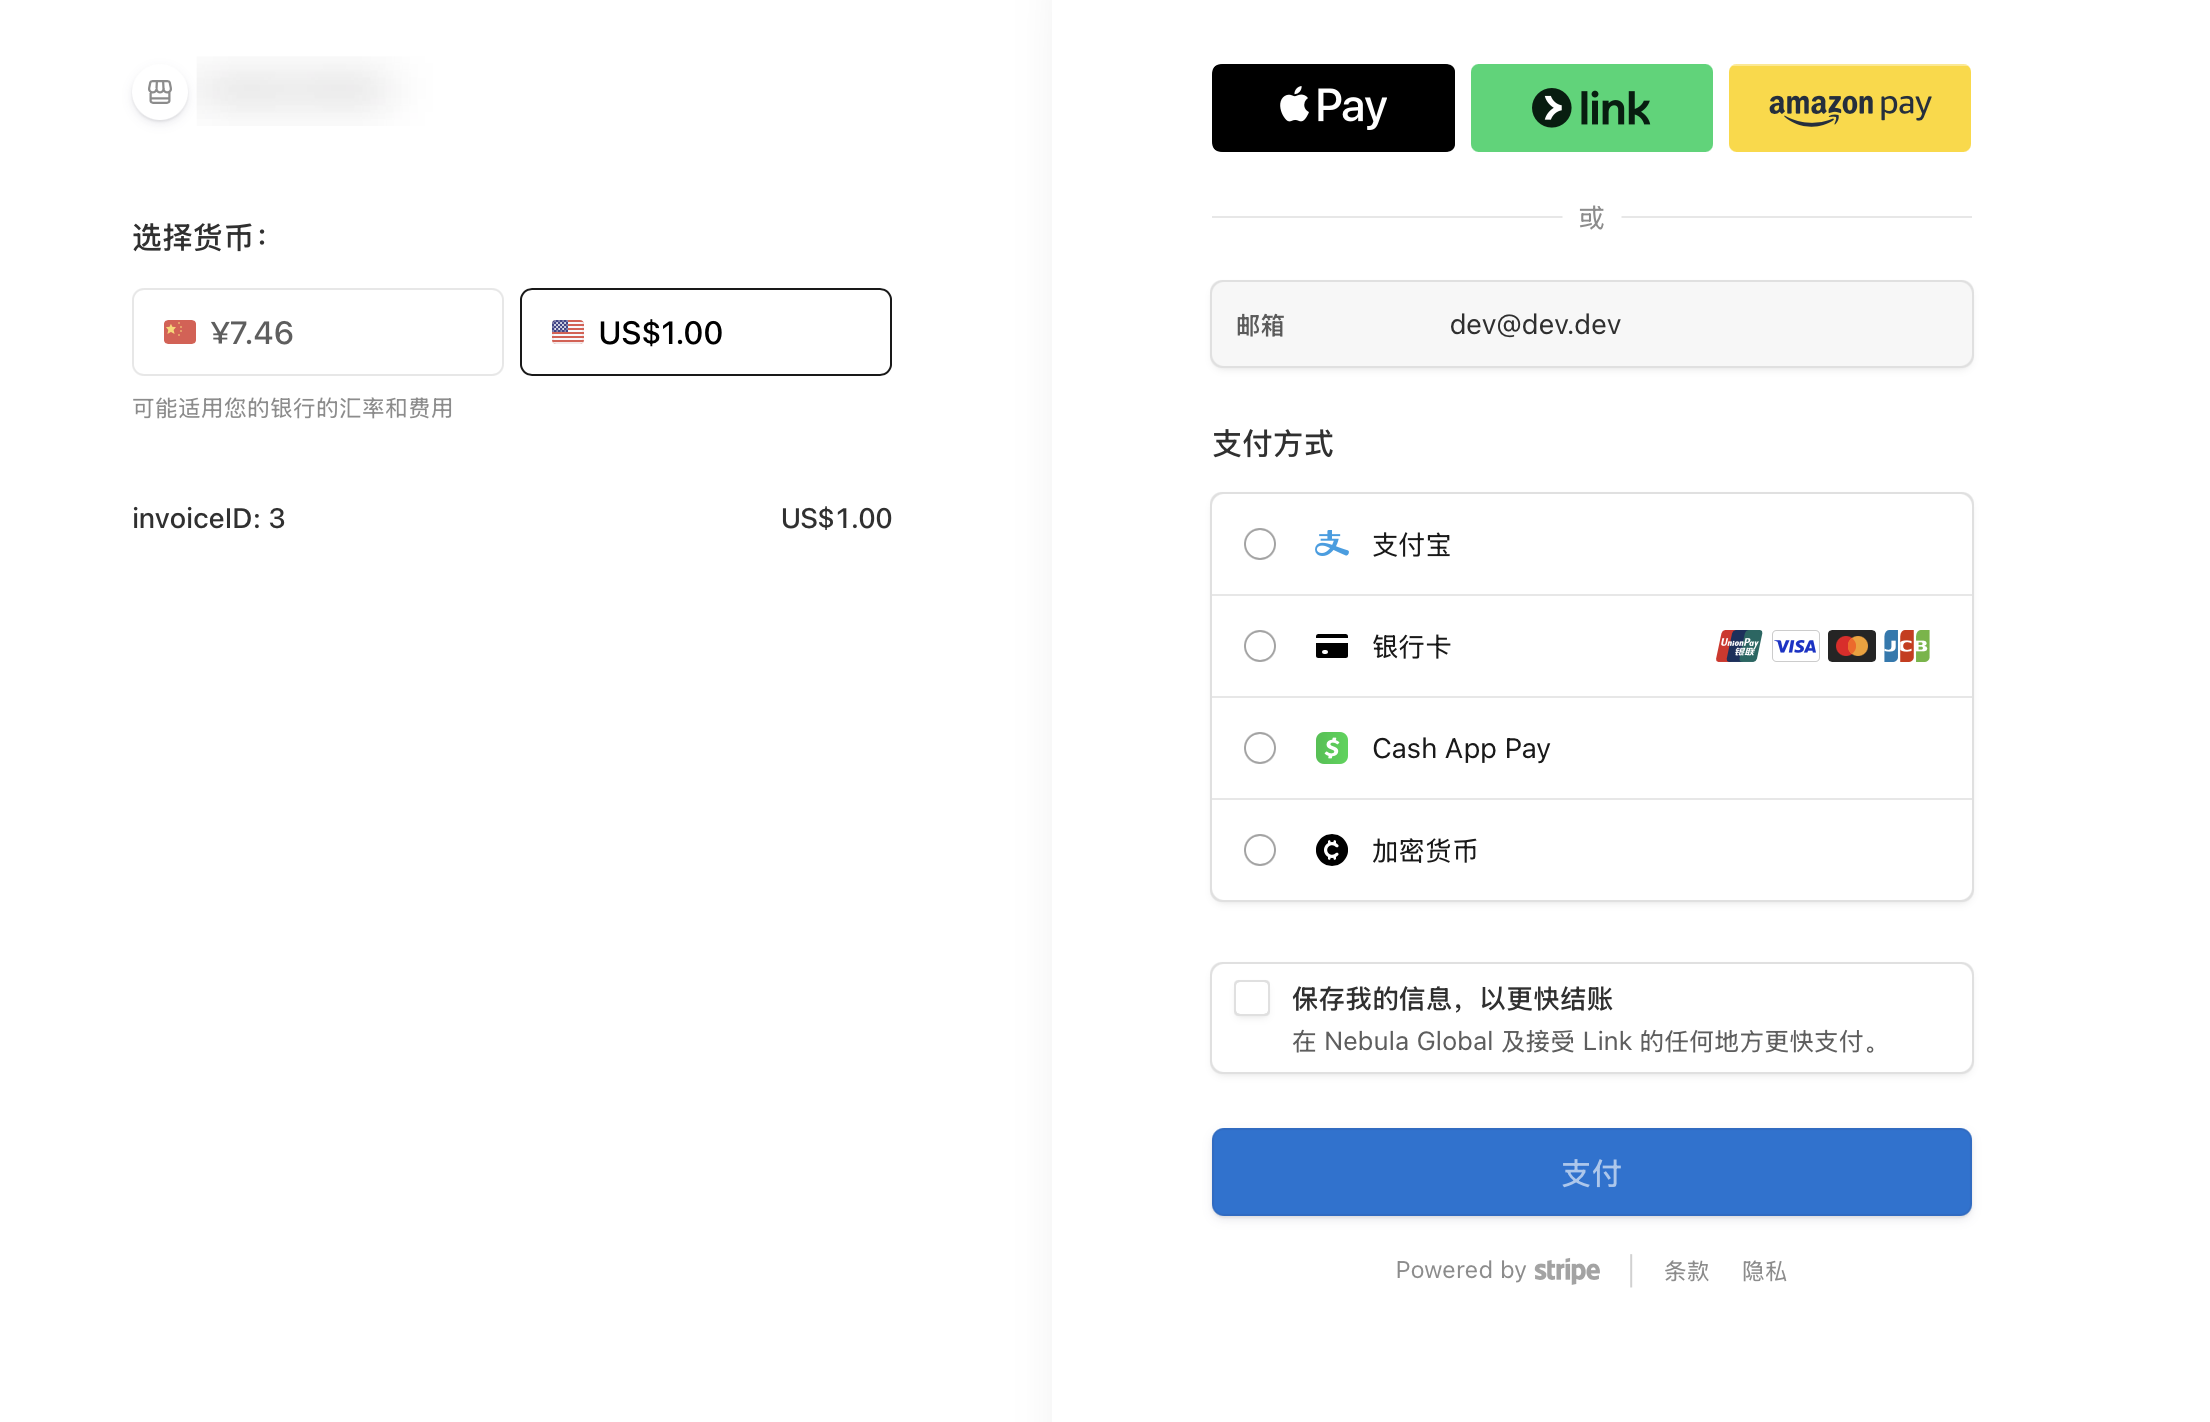Select the 加密货币 radio button
The height and width of the screenshot is (1422, 2210).
point(1260,850)
